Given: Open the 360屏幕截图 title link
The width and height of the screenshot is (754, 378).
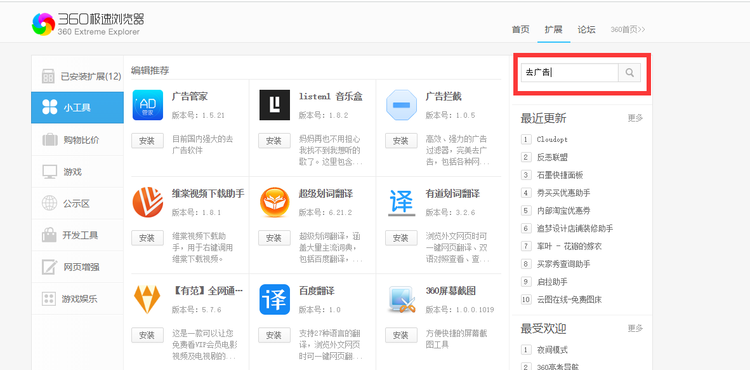Looking at the screenshot, I should (x=451, y=290).
